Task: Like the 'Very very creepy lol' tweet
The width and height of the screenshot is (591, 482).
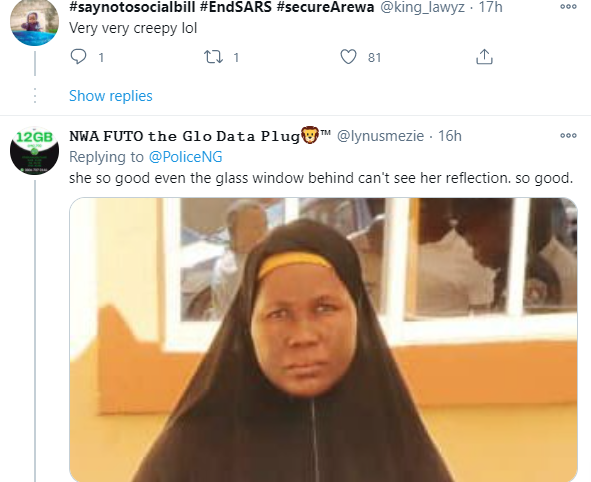Action: coord(348,57)
